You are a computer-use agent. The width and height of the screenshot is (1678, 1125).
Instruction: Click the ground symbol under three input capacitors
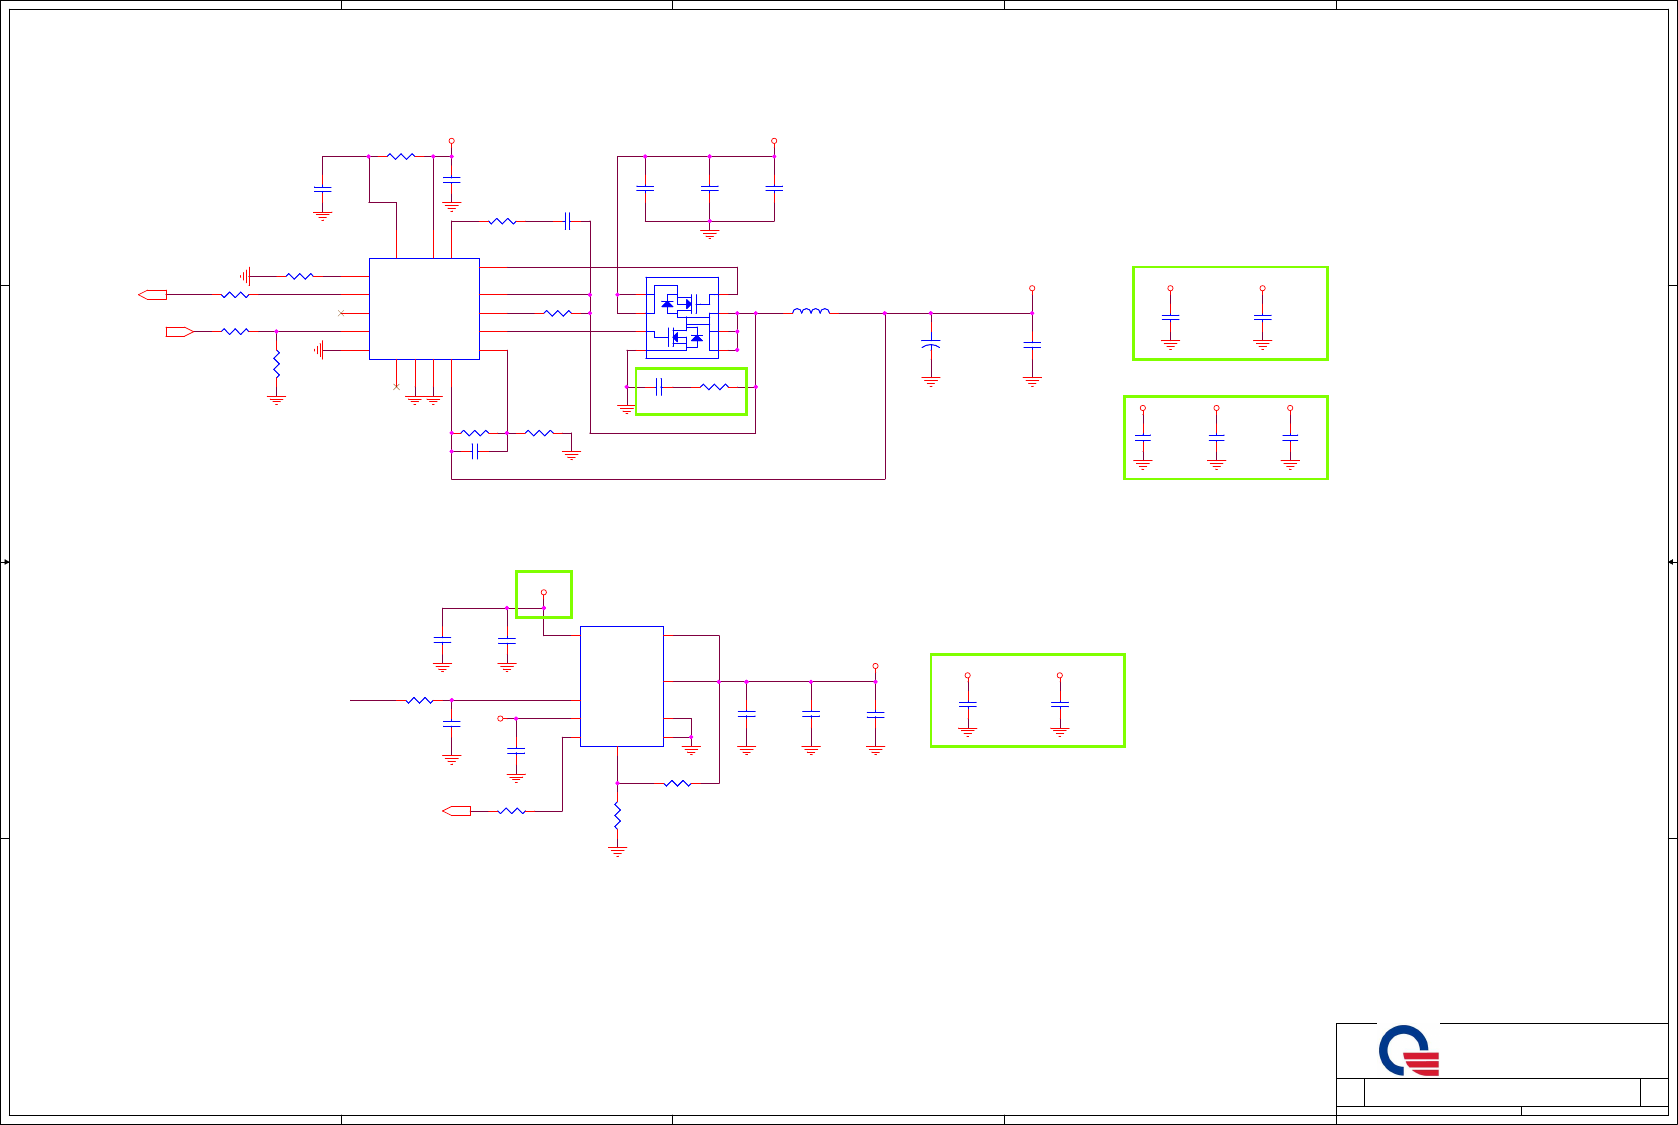pyautogui.click(x=710, y=234)
